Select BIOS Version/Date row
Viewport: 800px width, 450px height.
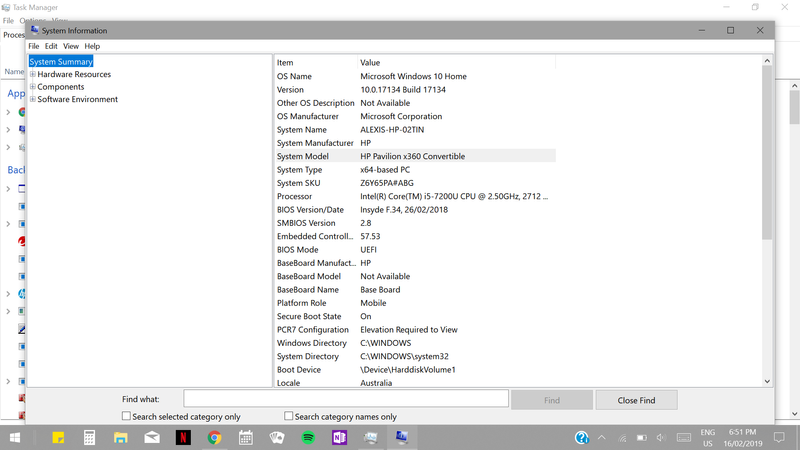[415, 210]
